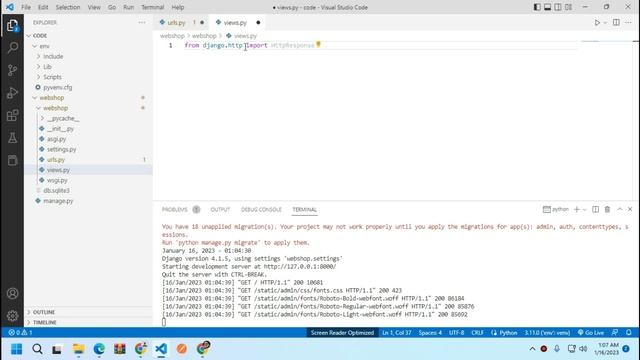The image size is (640, 360).
Task: Collapse the outer webshop folder
Action: [x=51, y=98]
